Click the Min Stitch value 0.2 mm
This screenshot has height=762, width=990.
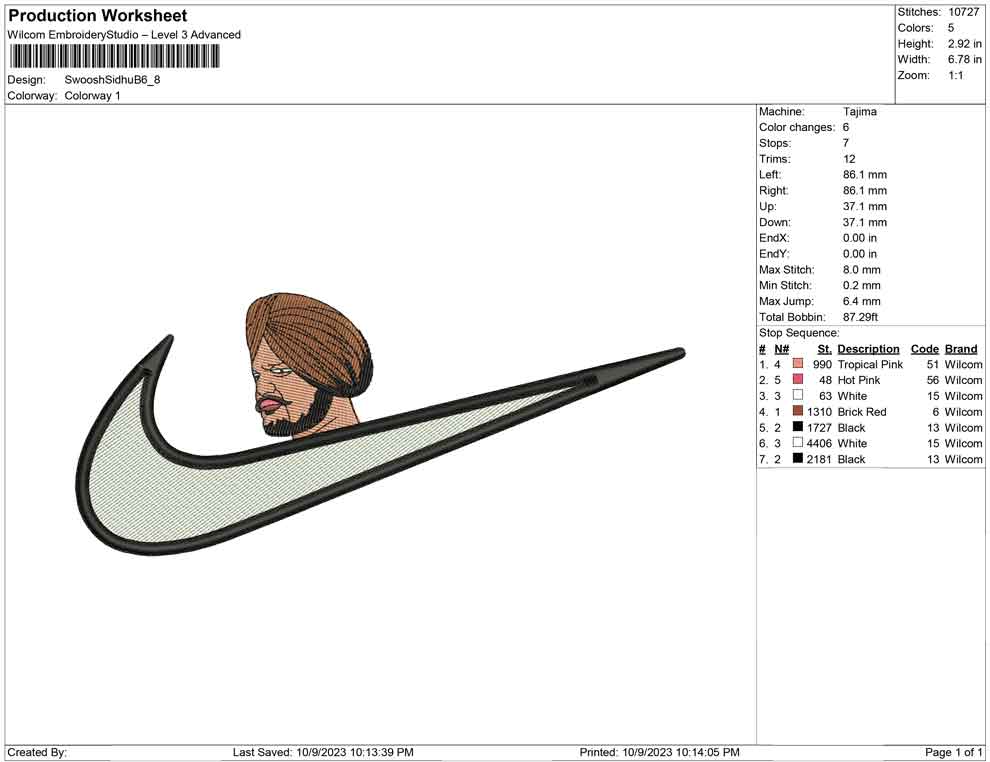pyautogui.click(x=861, y=285)
